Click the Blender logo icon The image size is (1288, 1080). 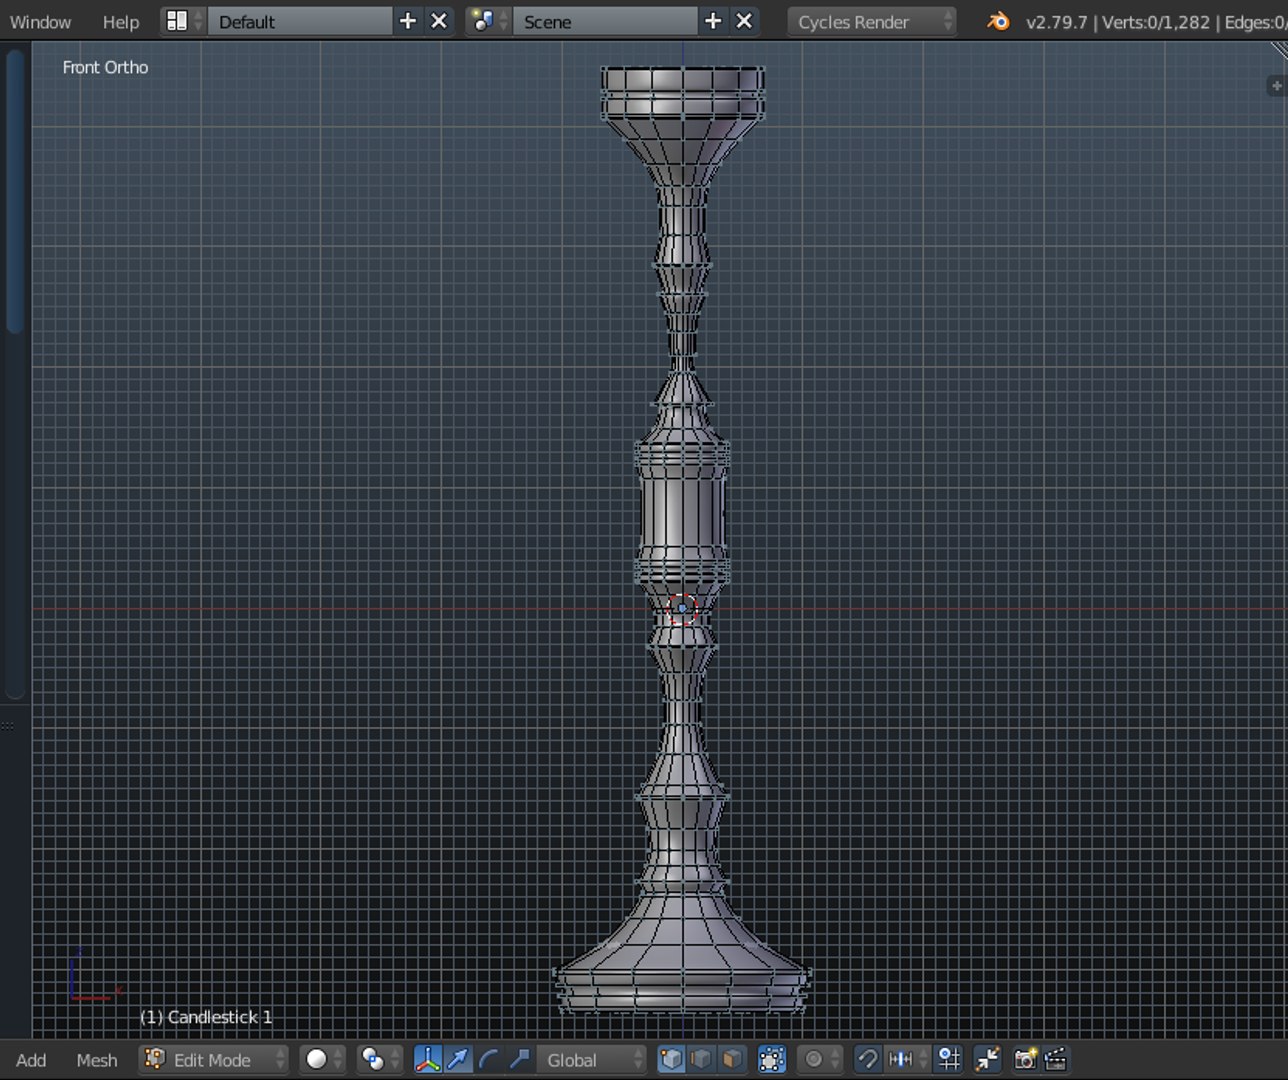click(998, 21)
